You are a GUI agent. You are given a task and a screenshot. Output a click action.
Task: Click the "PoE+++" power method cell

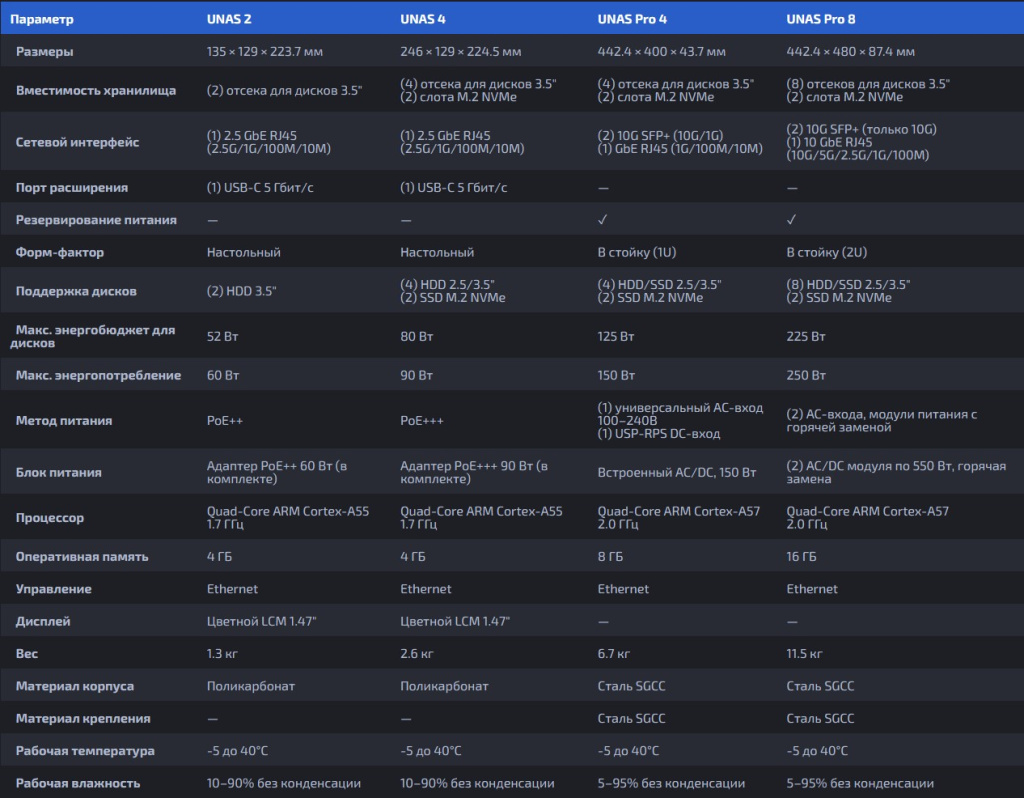(424, 421)
